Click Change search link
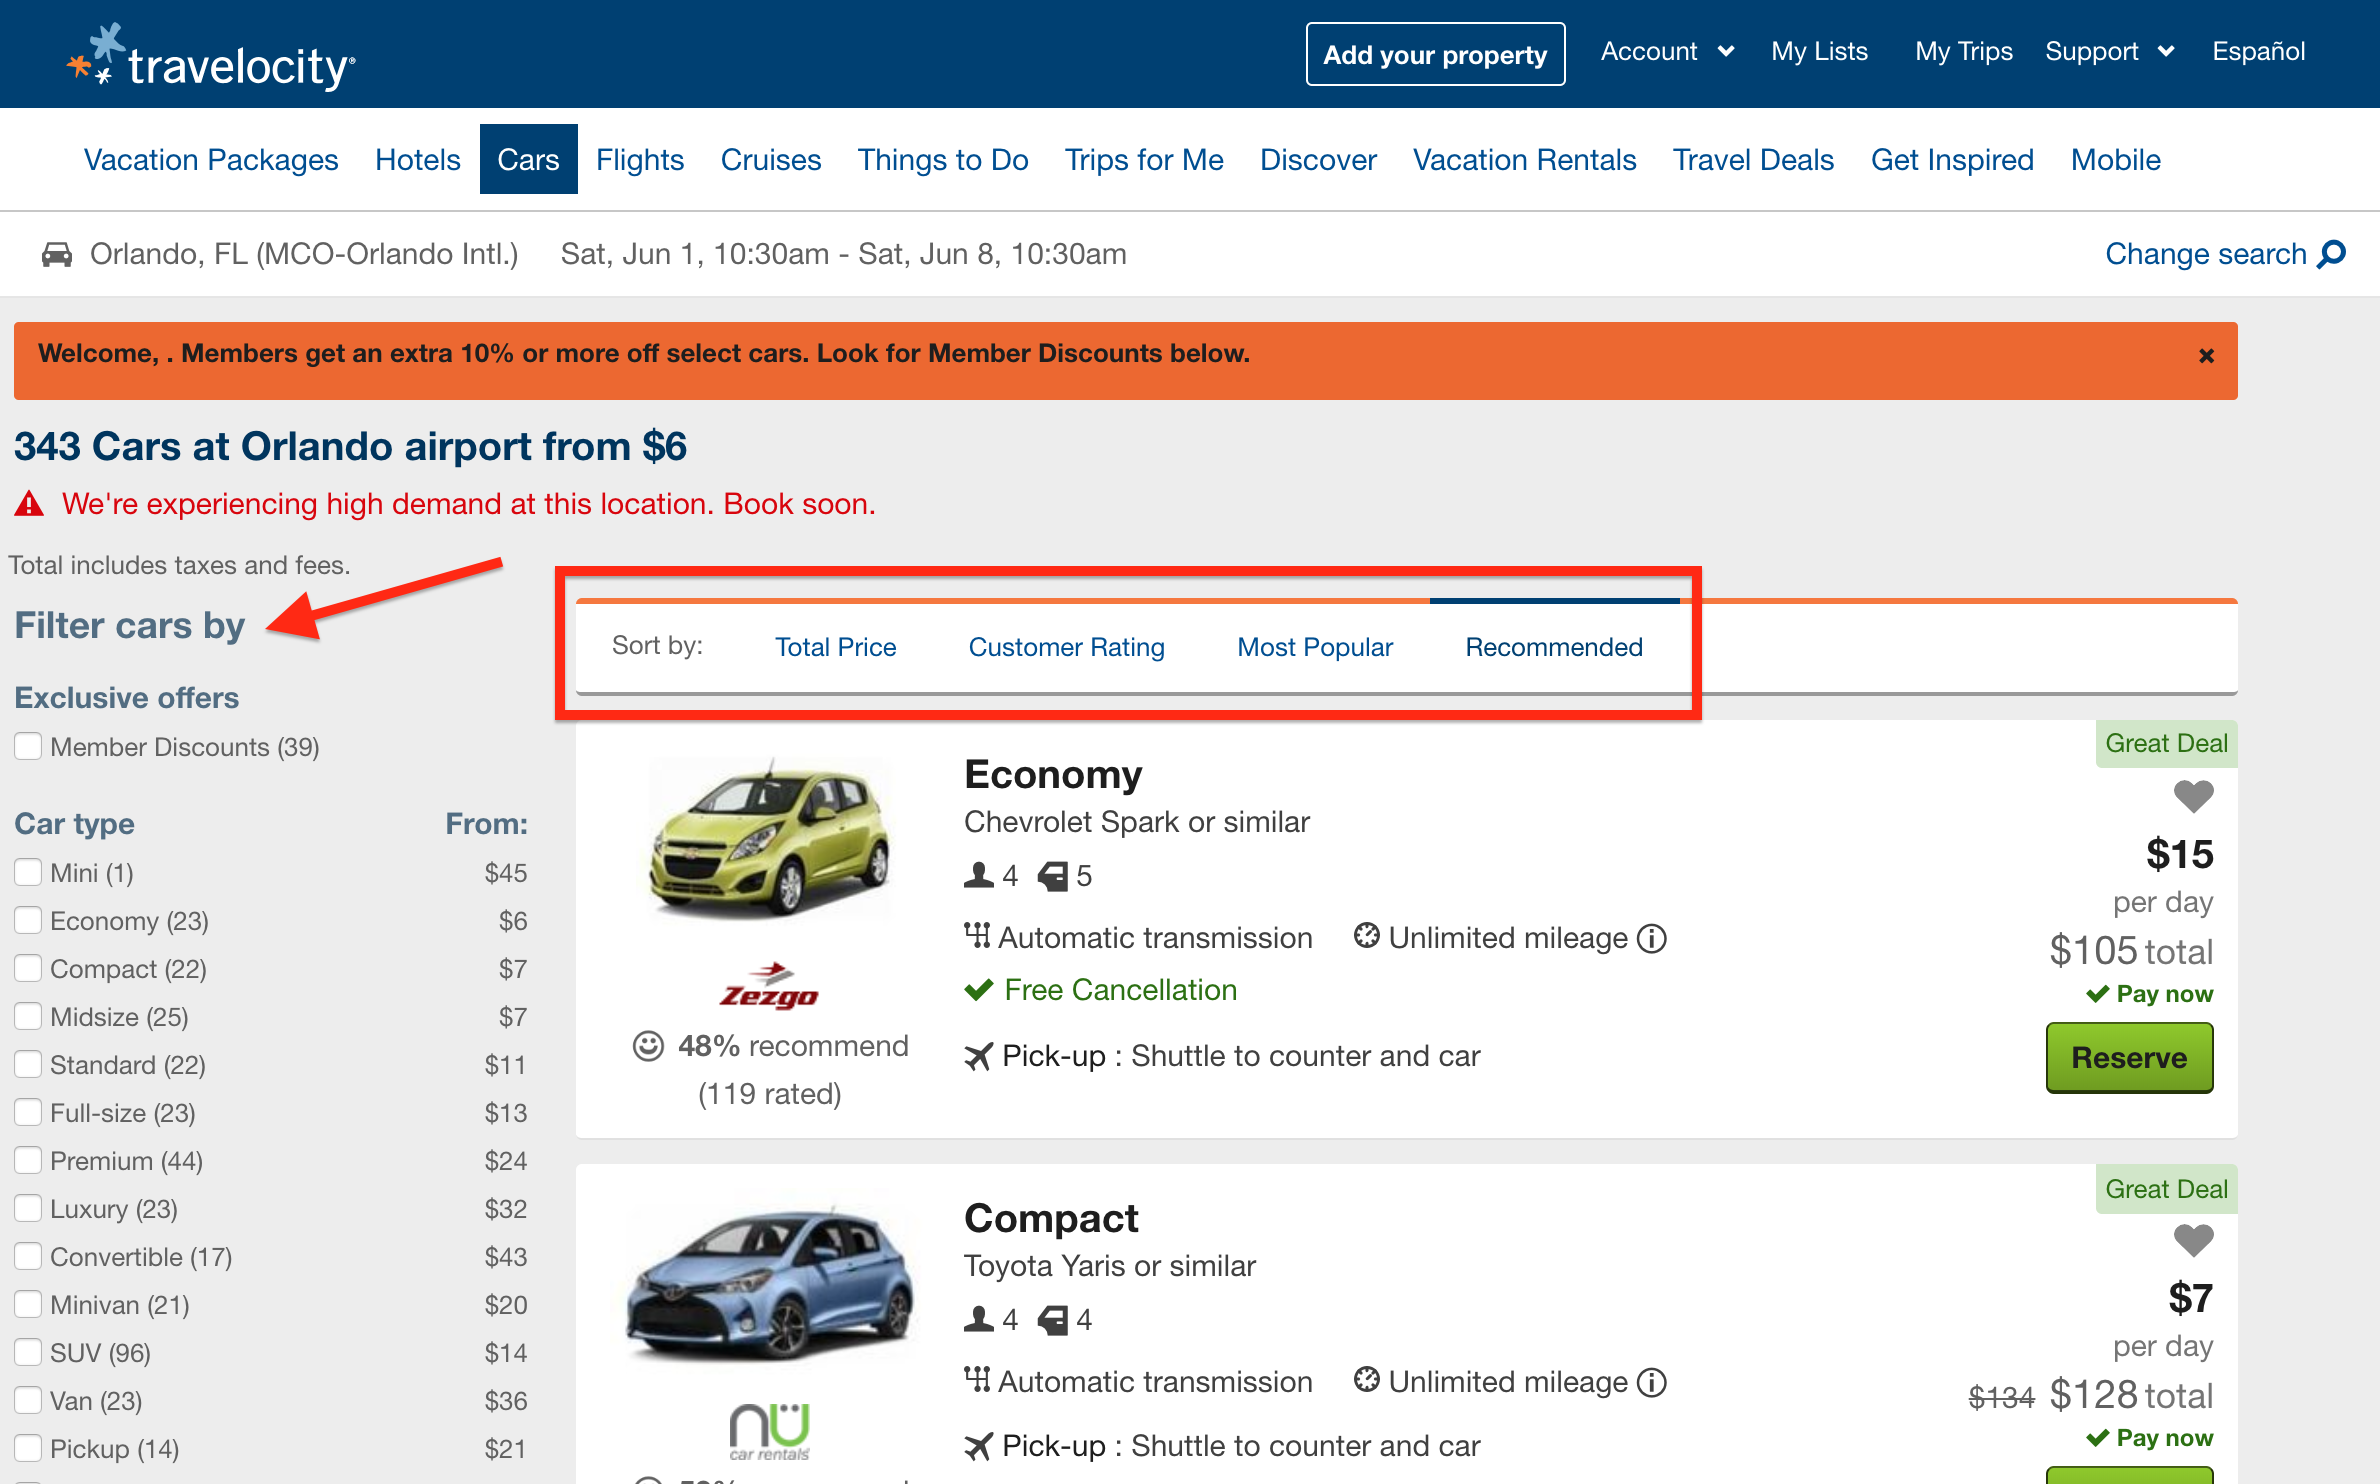 tap(2205, 254)
